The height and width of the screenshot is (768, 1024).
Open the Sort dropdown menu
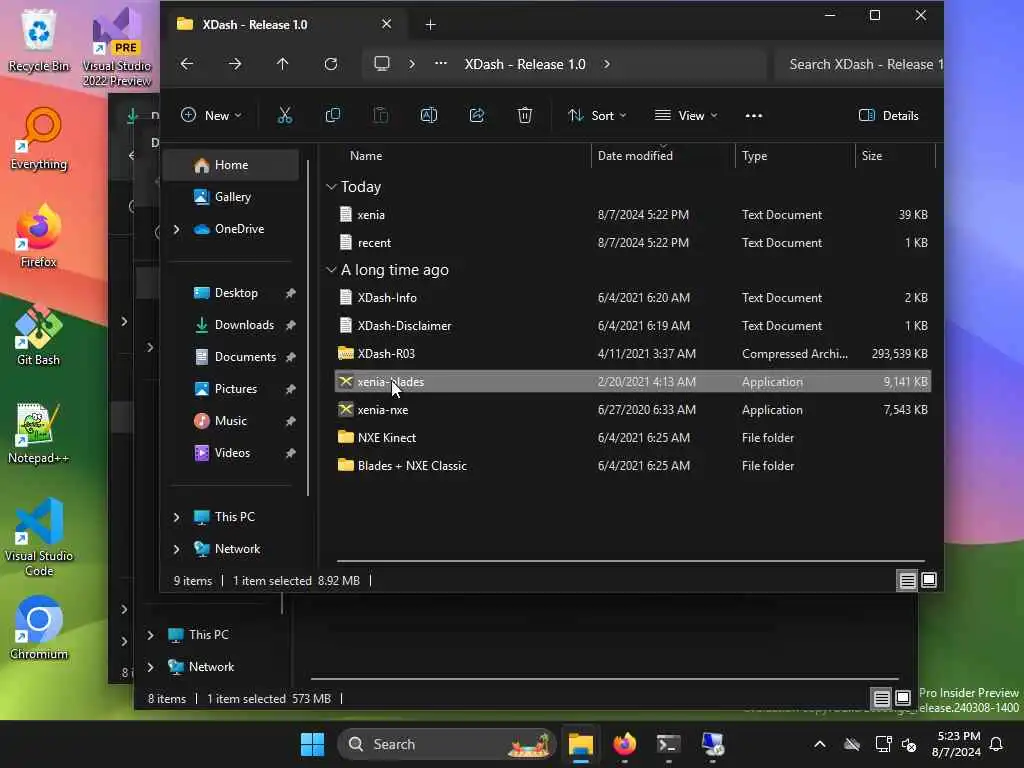click(x=597, y=116)
